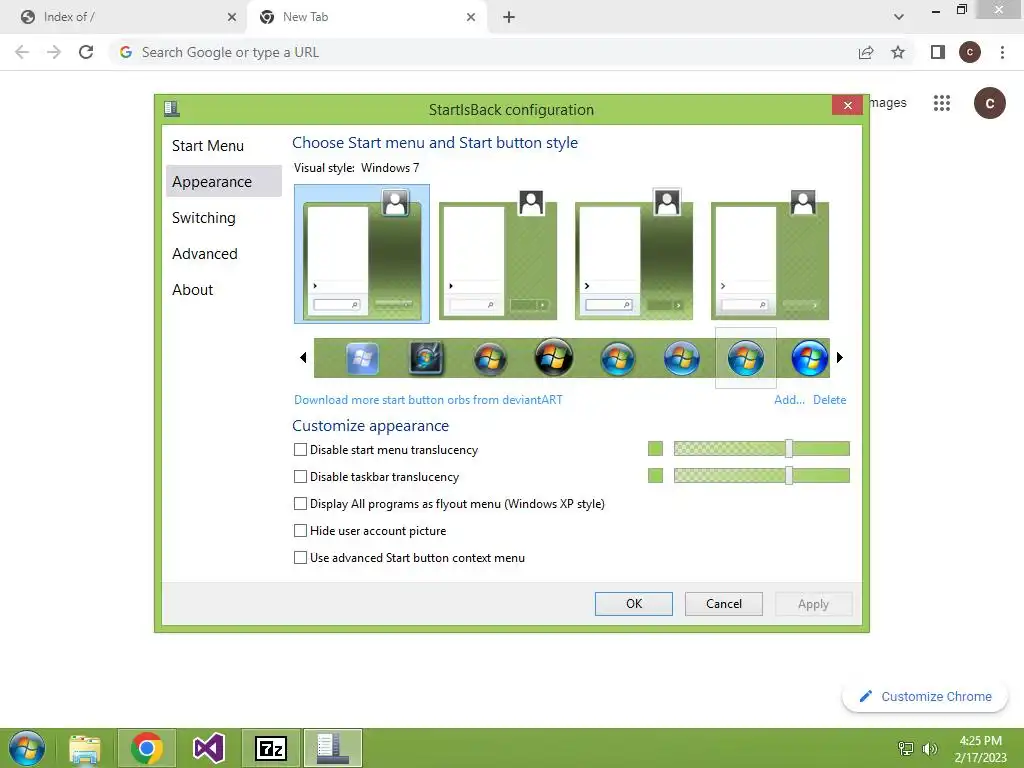Check Display All programs as flyout menu

300,504
